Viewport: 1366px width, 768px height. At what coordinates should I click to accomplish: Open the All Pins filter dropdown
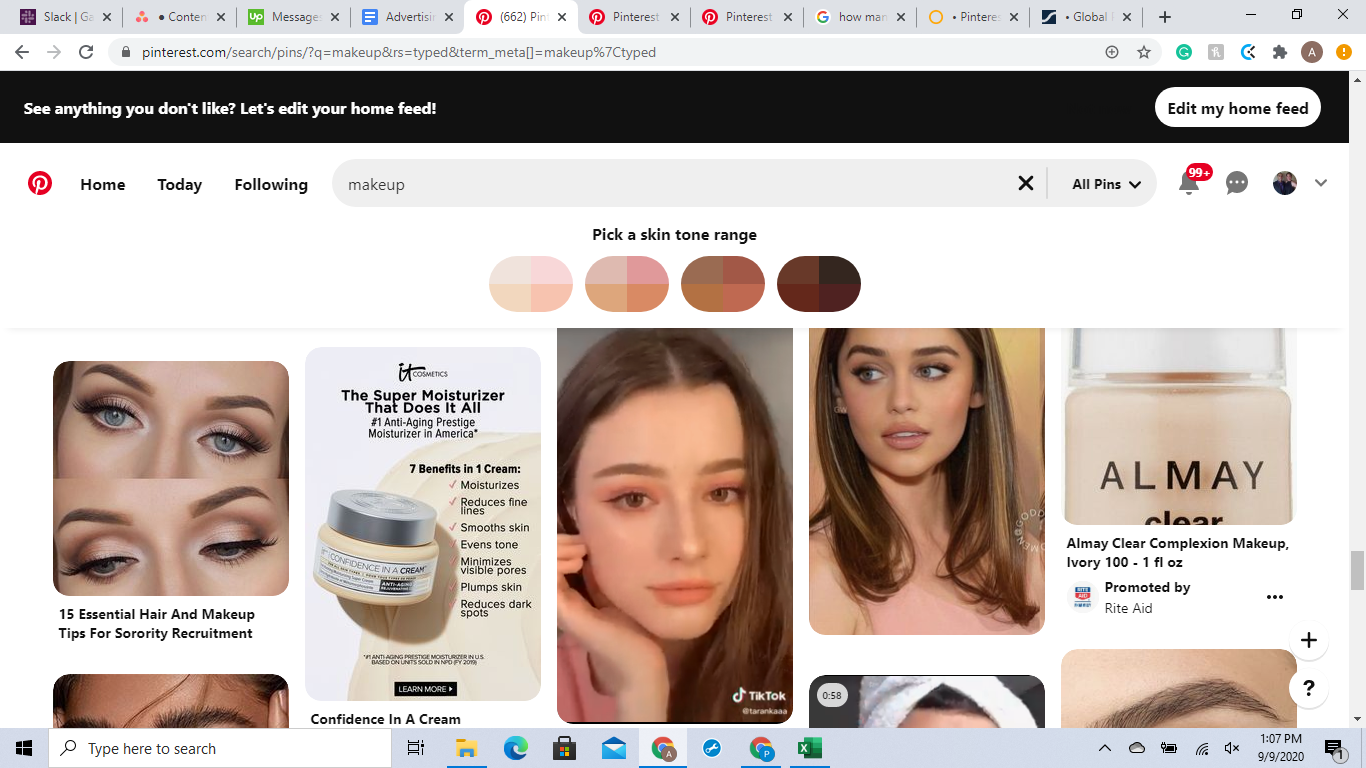pyautogui.click(x=1106, y=184)
